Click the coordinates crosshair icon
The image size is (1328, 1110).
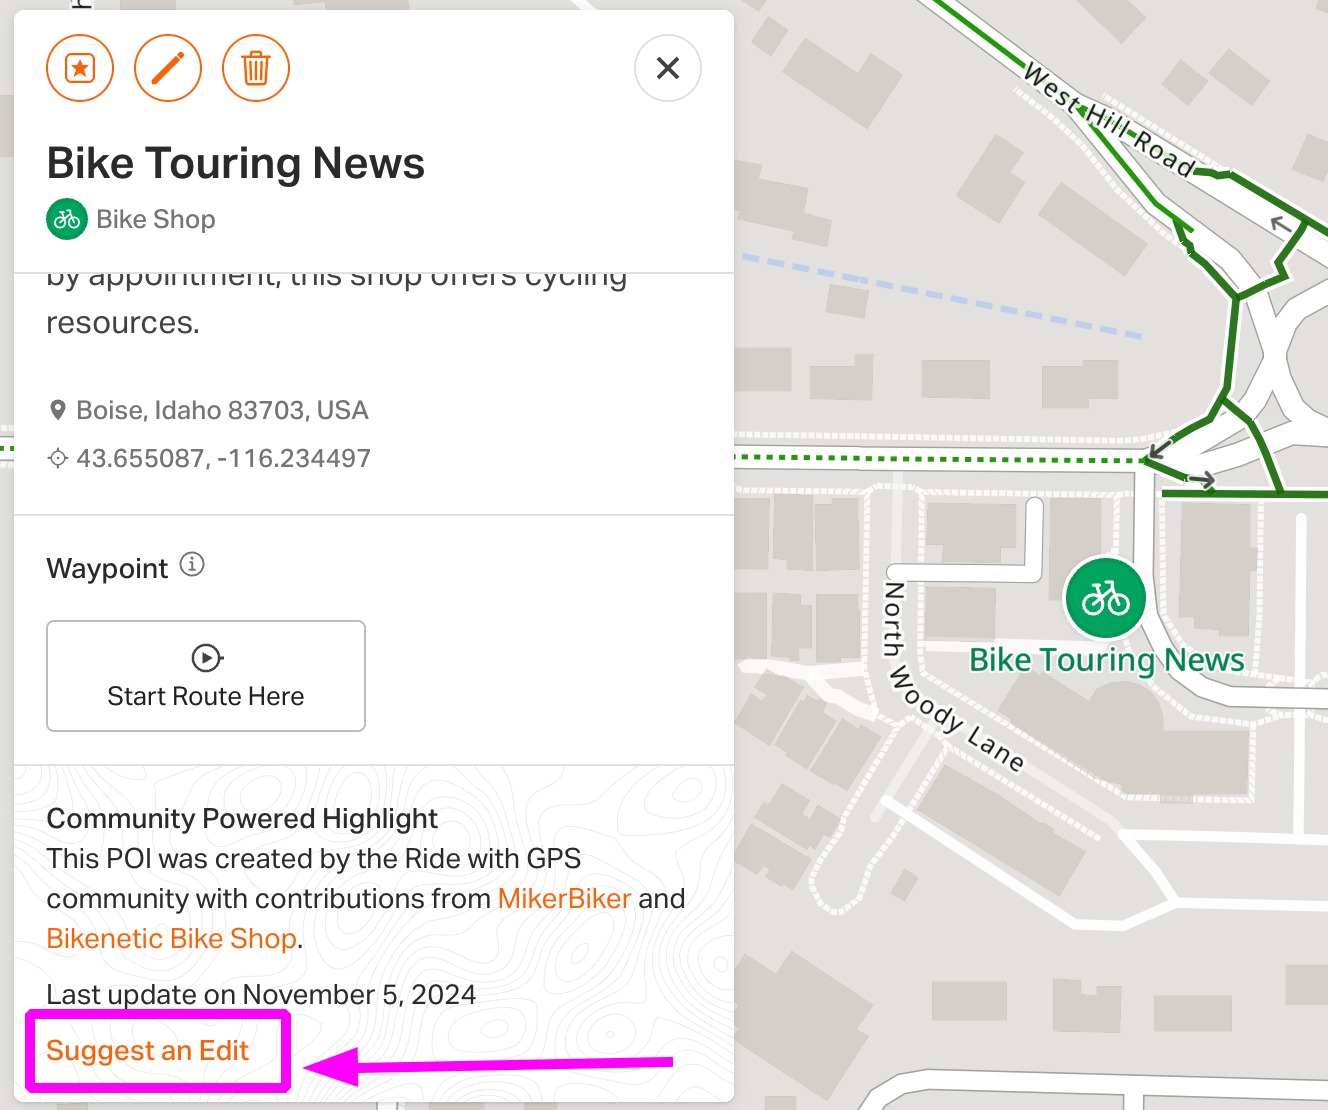tap(58, 458)
